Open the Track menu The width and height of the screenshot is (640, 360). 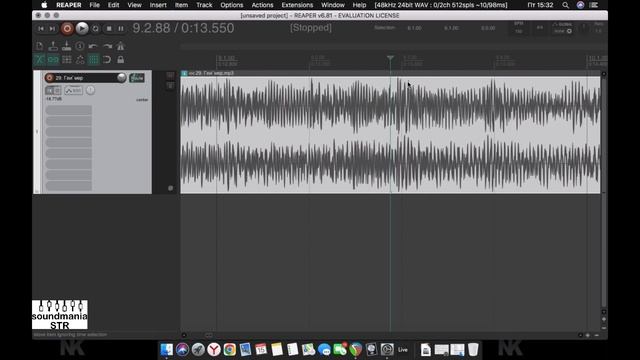[x=204, y=5]
